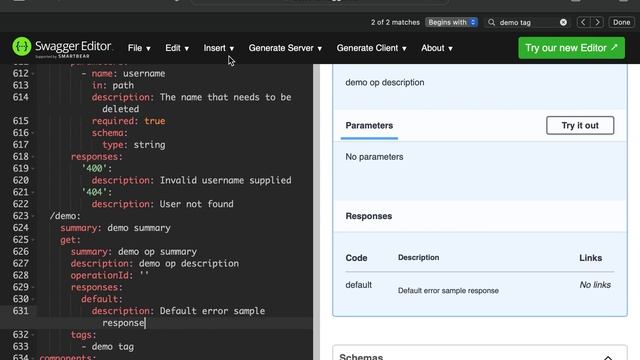Click 'description: demo op description' in editor

(155, 263)
